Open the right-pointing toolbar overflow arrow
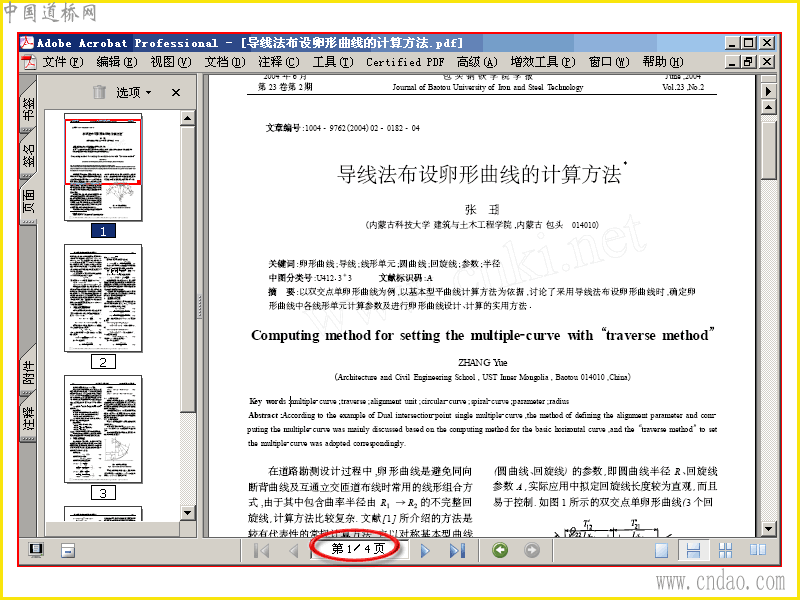Image resolution: width=800 pixels, height=600 pixels. point(768,91)
